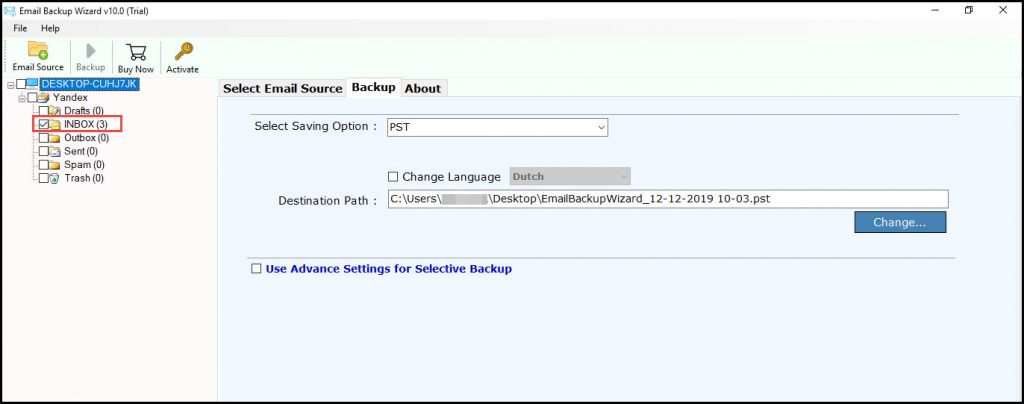Tick the Drafts folder checkbox
The height and width of the screenshot is (404, 1024).
[x=43, y=111]
